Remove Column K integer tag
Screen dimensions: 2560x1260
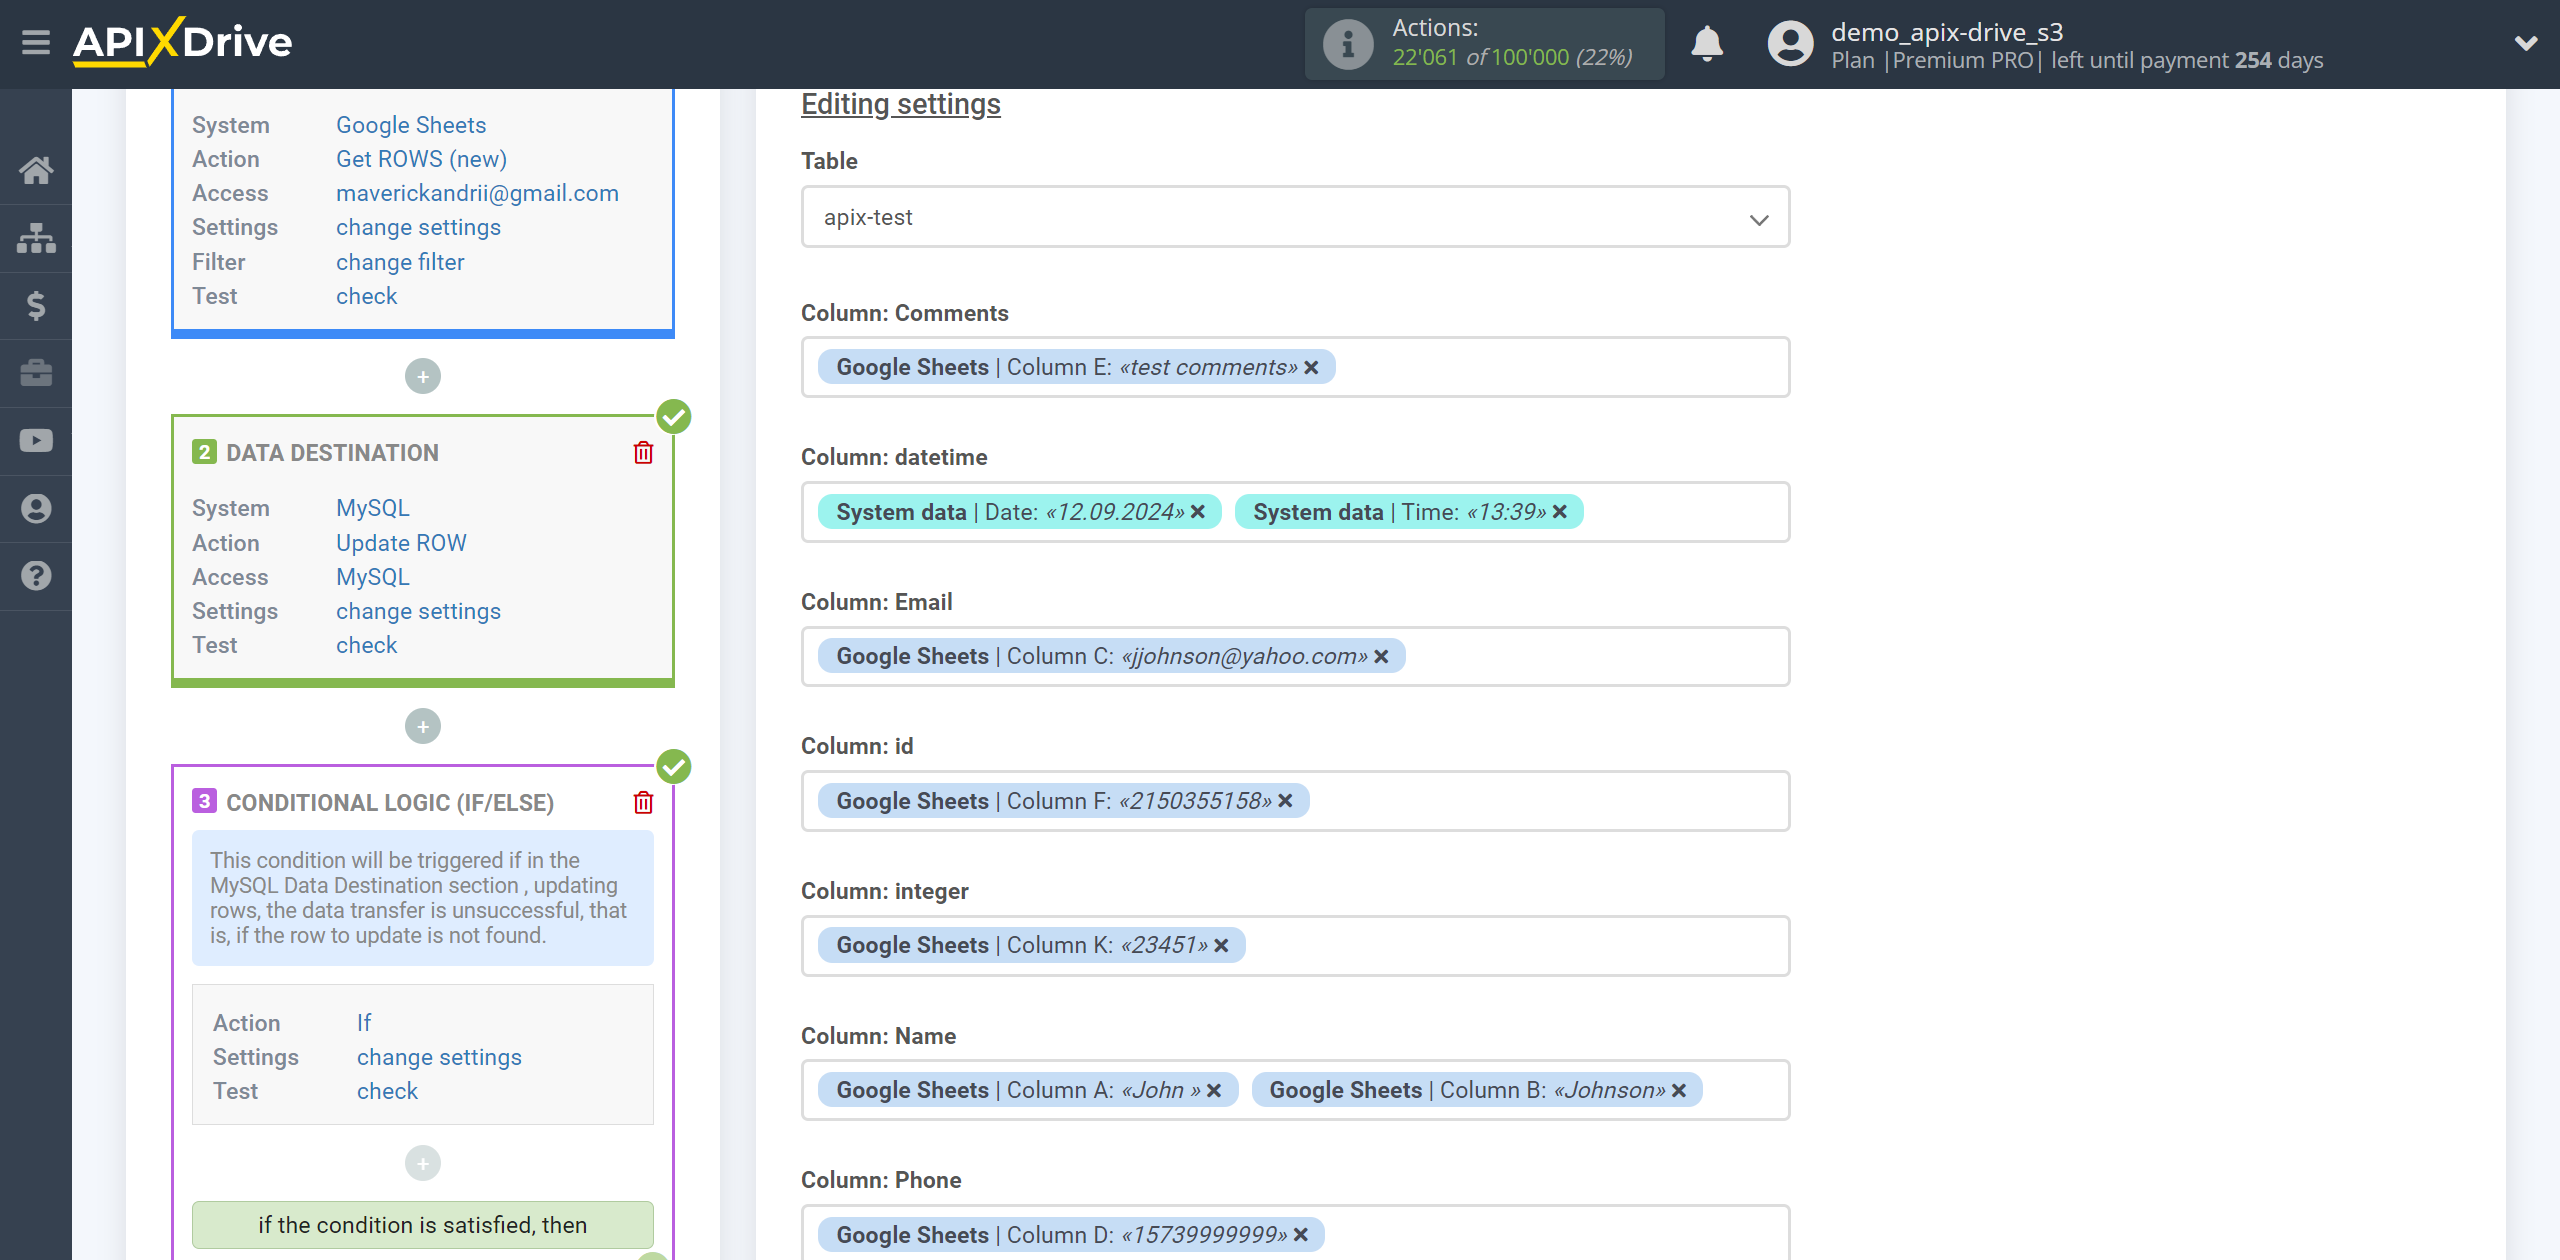pyautogui.click(x=1221, y=946)
